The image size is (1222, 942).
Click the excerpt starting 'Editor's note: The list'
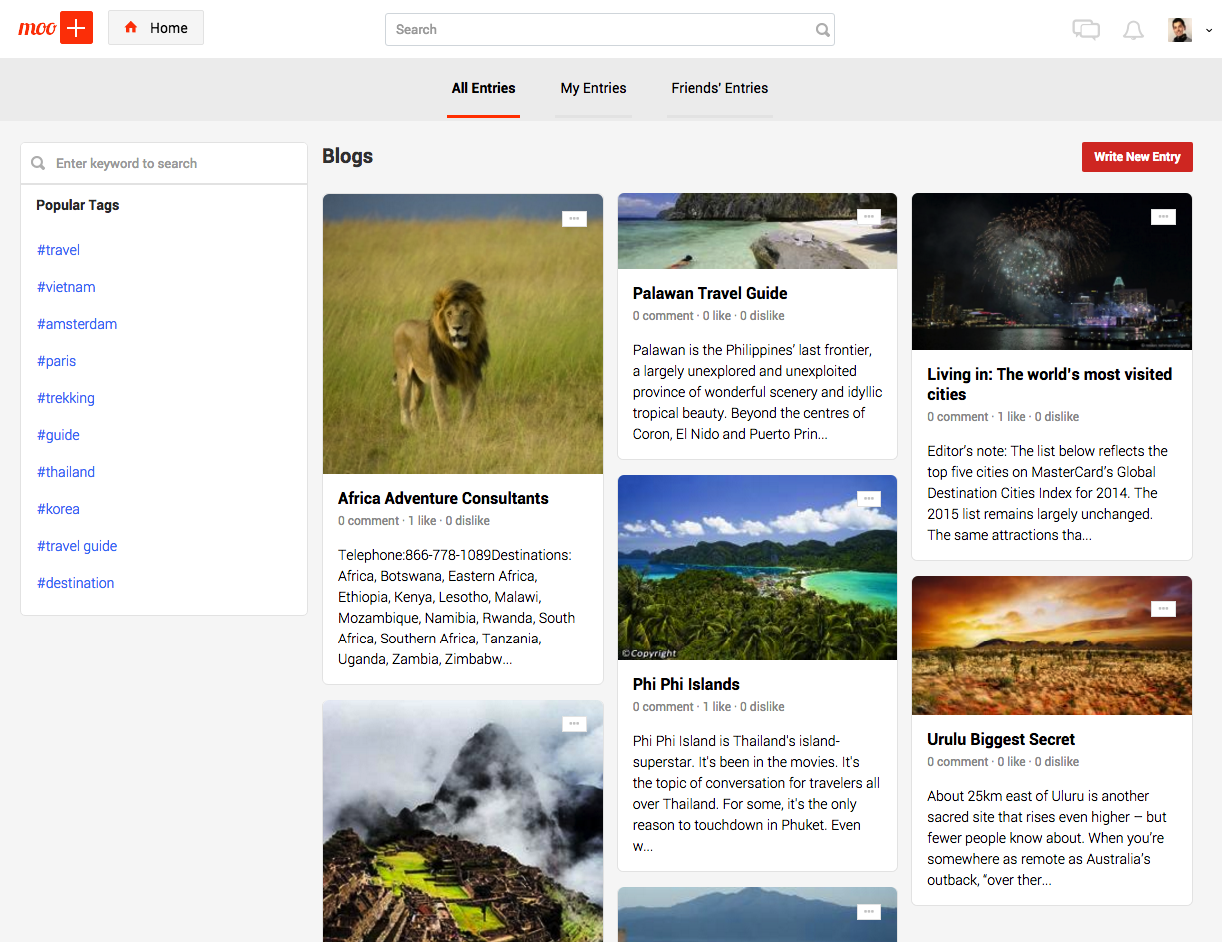point(1048,493)
